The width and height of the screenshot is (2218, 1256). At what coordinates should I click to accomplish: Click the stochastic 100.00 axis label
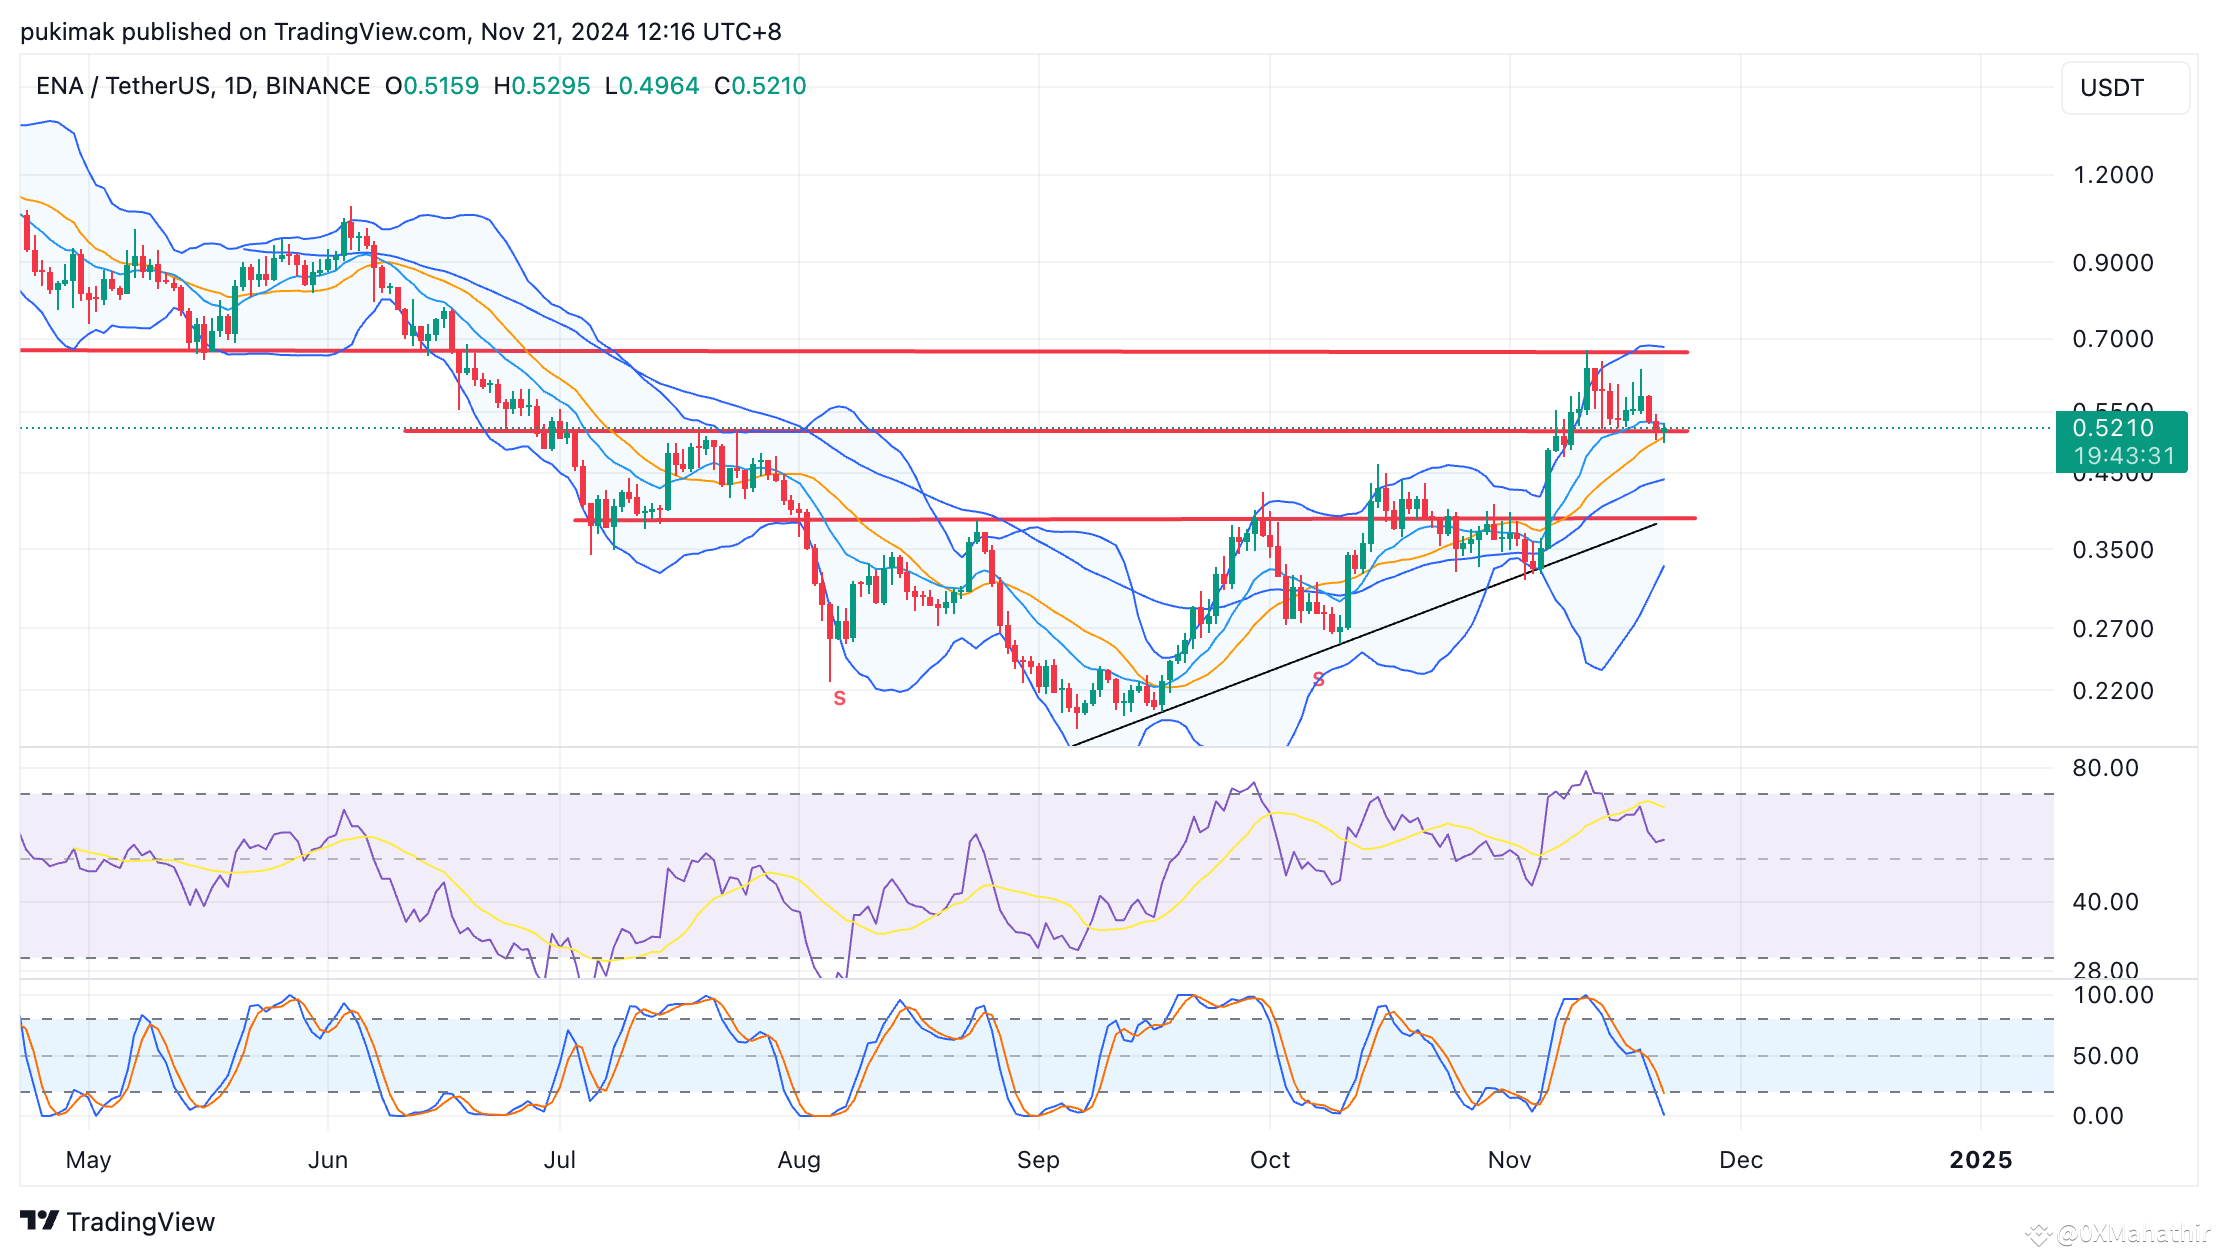tap(2113, 995)
